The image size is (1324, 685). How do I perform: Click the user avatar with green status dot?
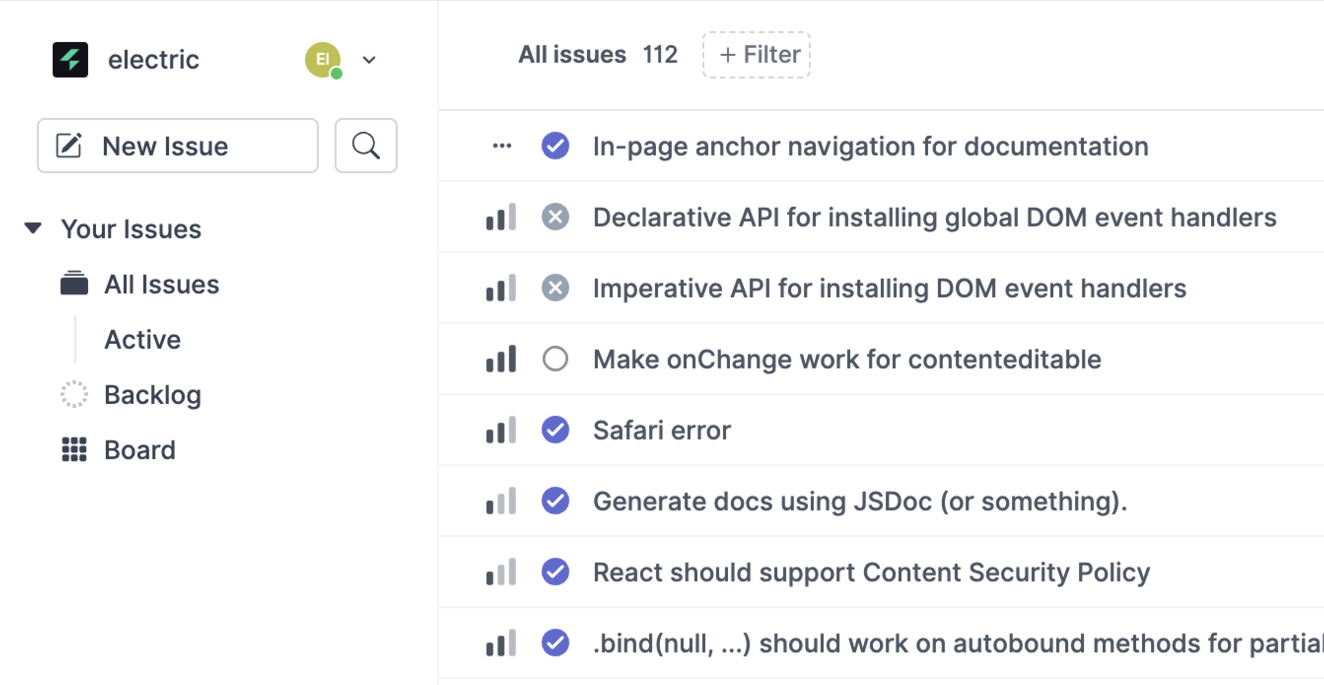(323, 60)
